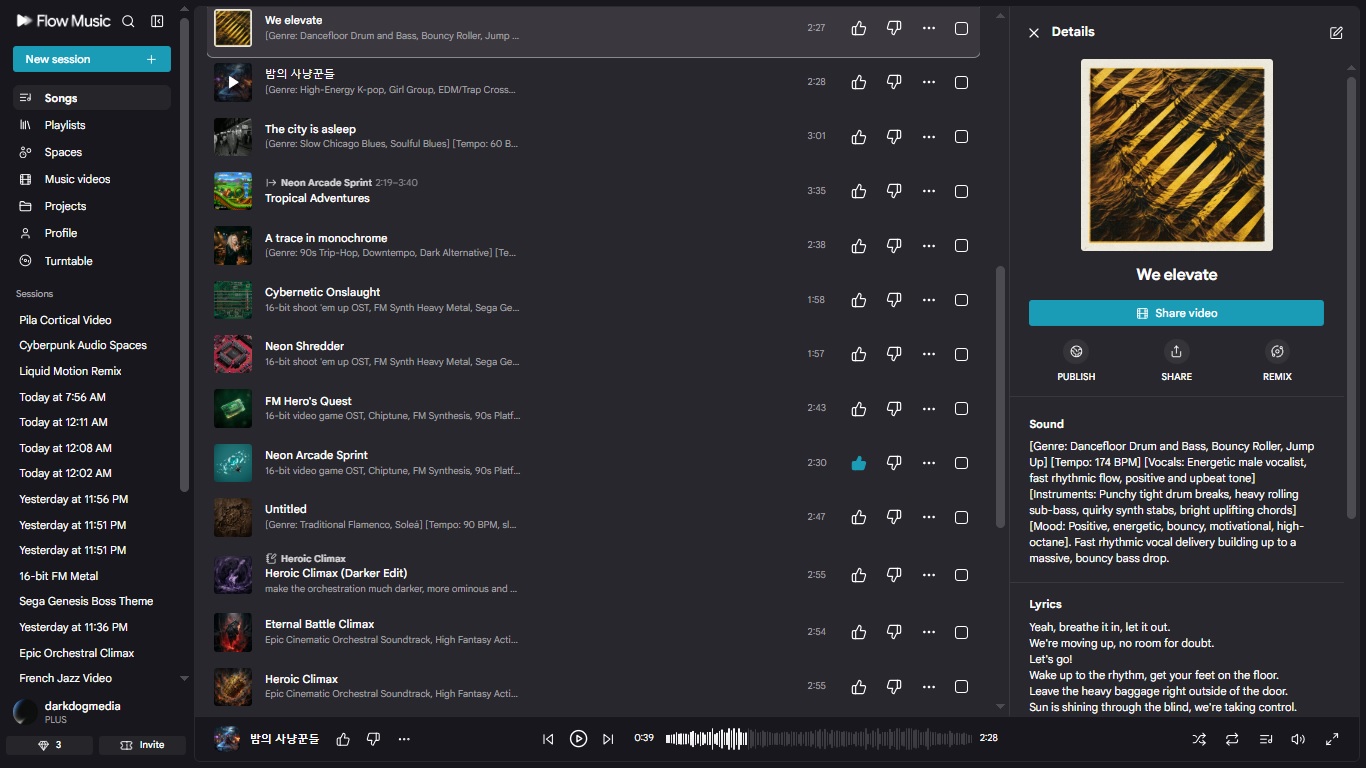Open more options for FM Hero's Quest
The width and height of the screenshot is (1366, 768).
coord(929,408)
